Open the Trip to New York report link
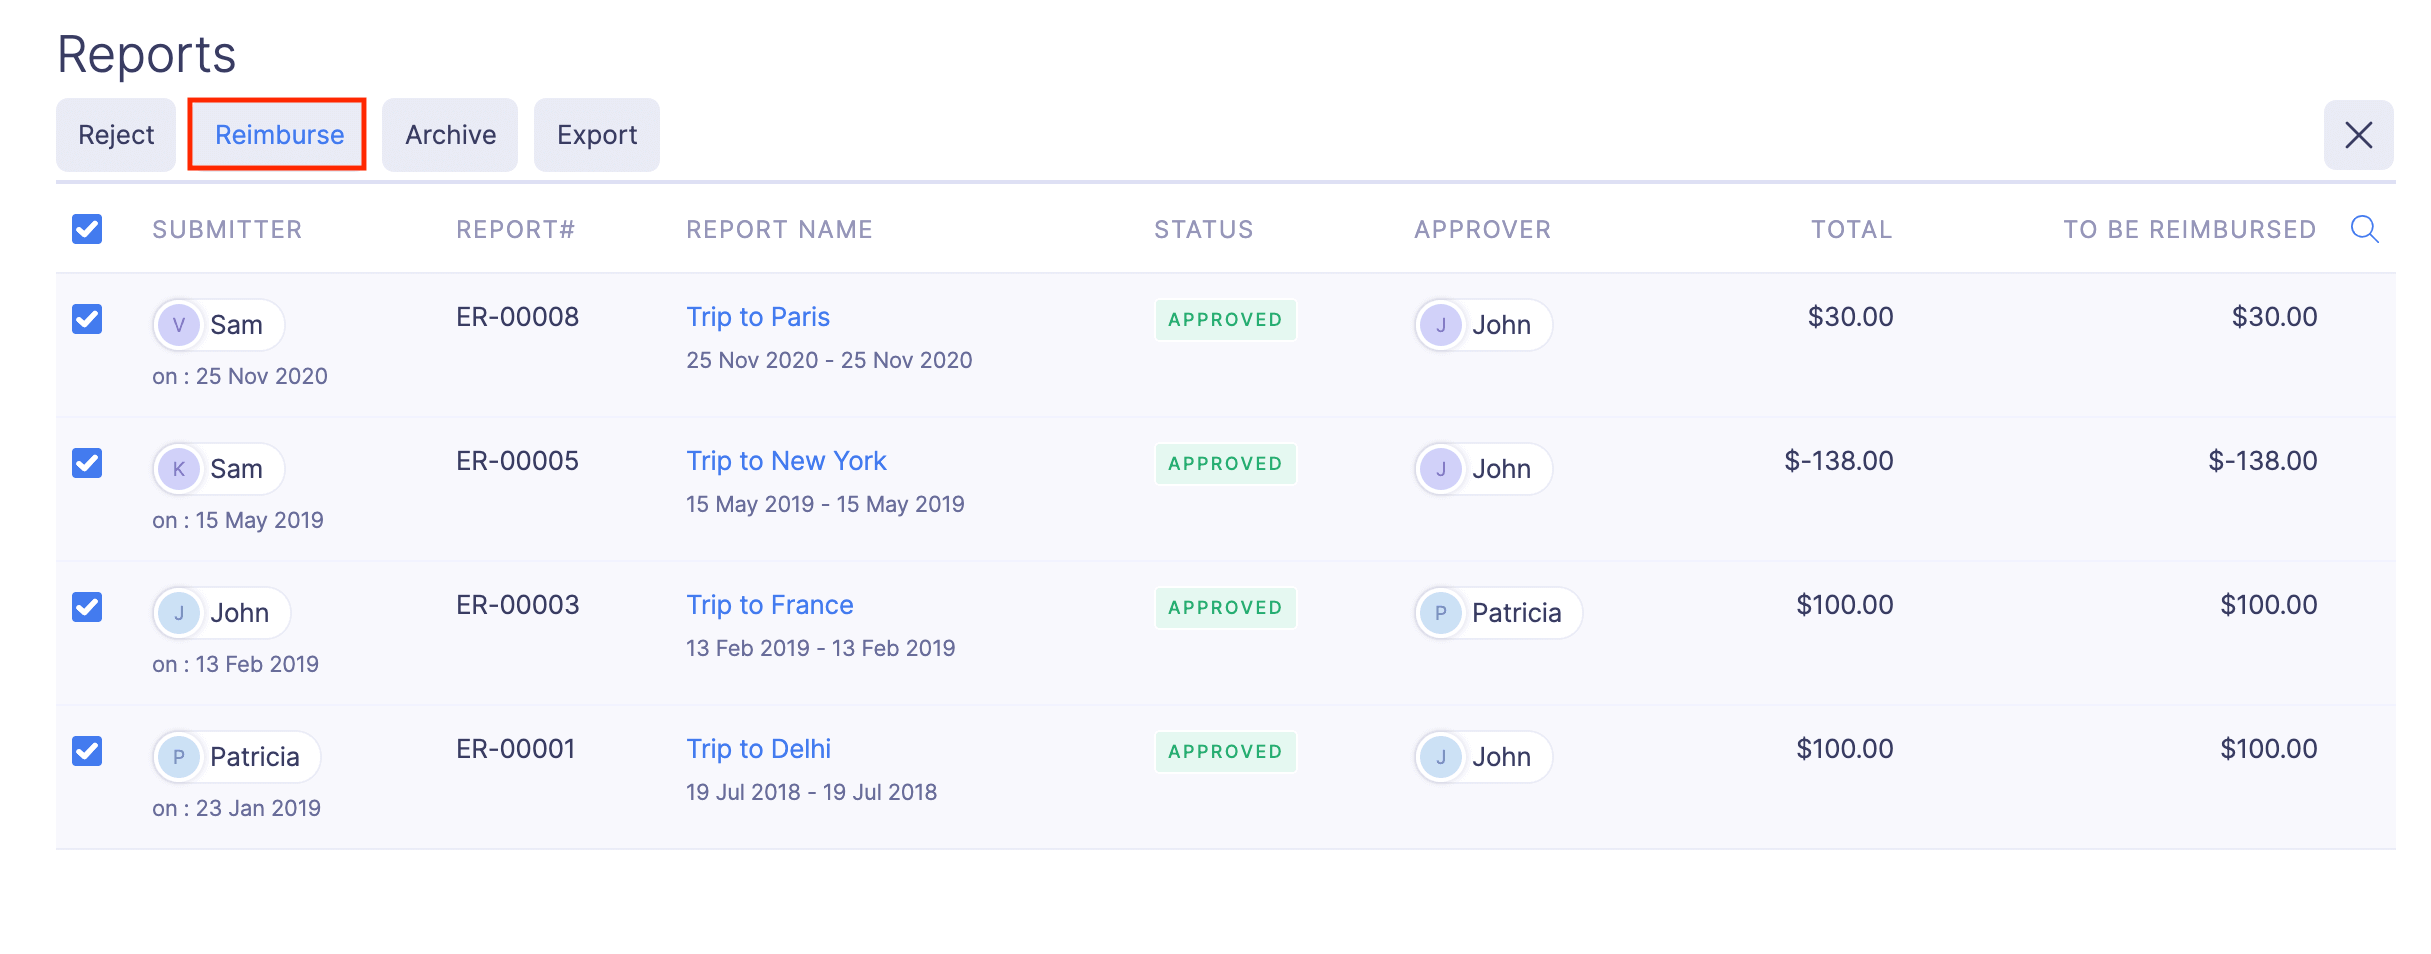The height and width of the screenshot is (954, 2431). [x=786, y=460]
